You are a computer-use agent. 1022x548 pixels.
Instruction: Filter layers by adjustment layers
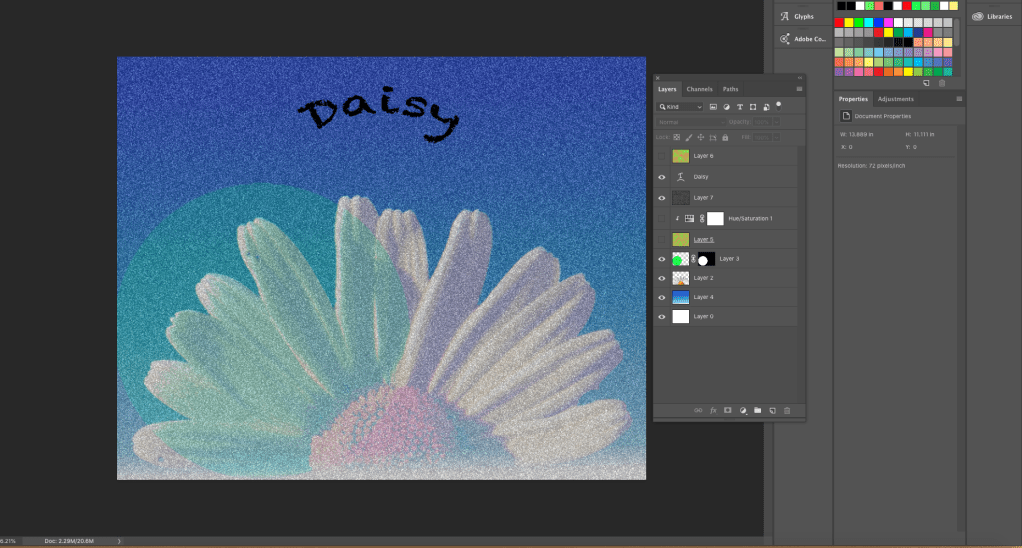726,106
